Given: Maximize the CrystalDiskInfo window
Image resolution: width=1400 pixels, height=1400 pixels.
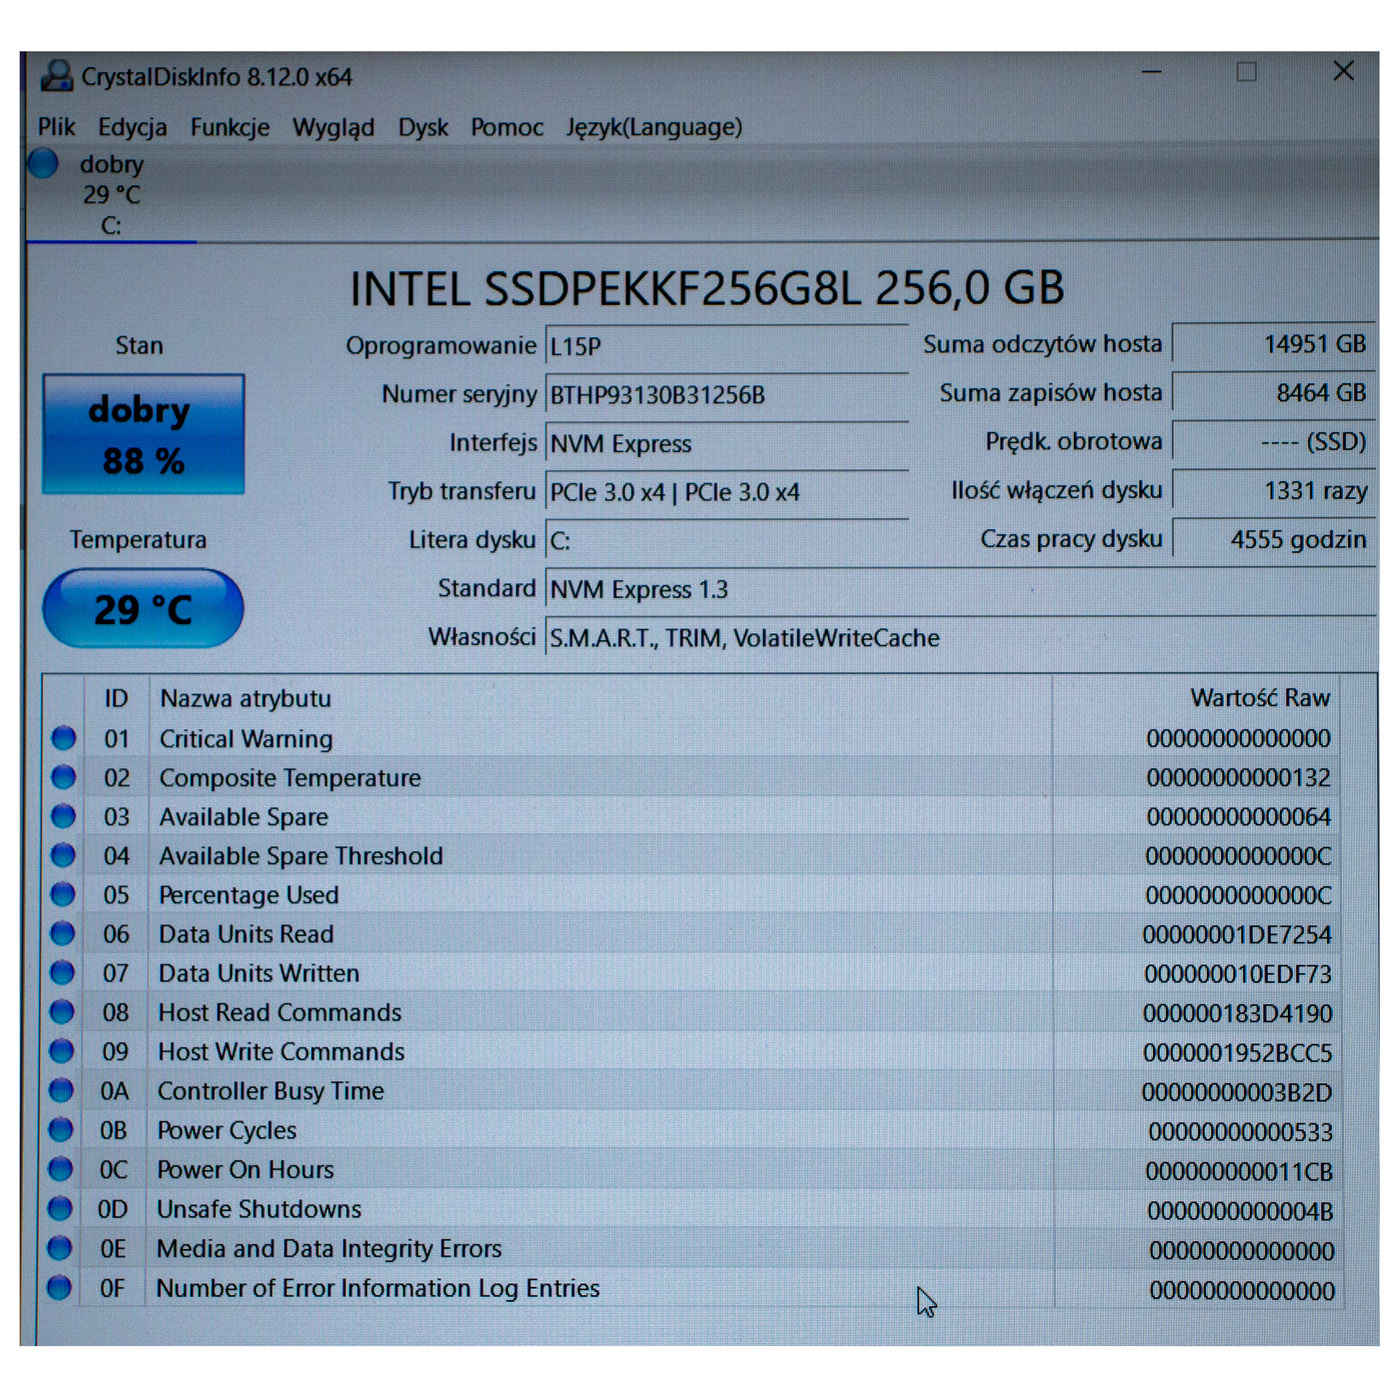Looking at the screenshot, I should 1246,72.
